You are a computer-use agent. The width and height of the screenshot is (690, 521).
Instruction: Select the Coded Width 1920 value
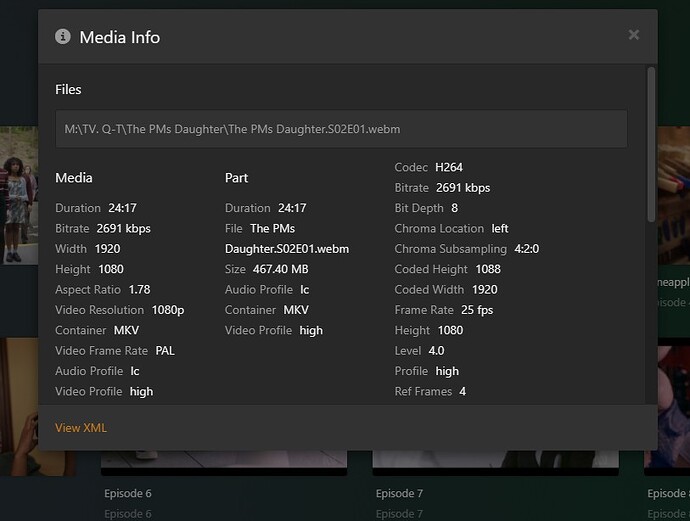pyautogui.click(x=485, y=290)
